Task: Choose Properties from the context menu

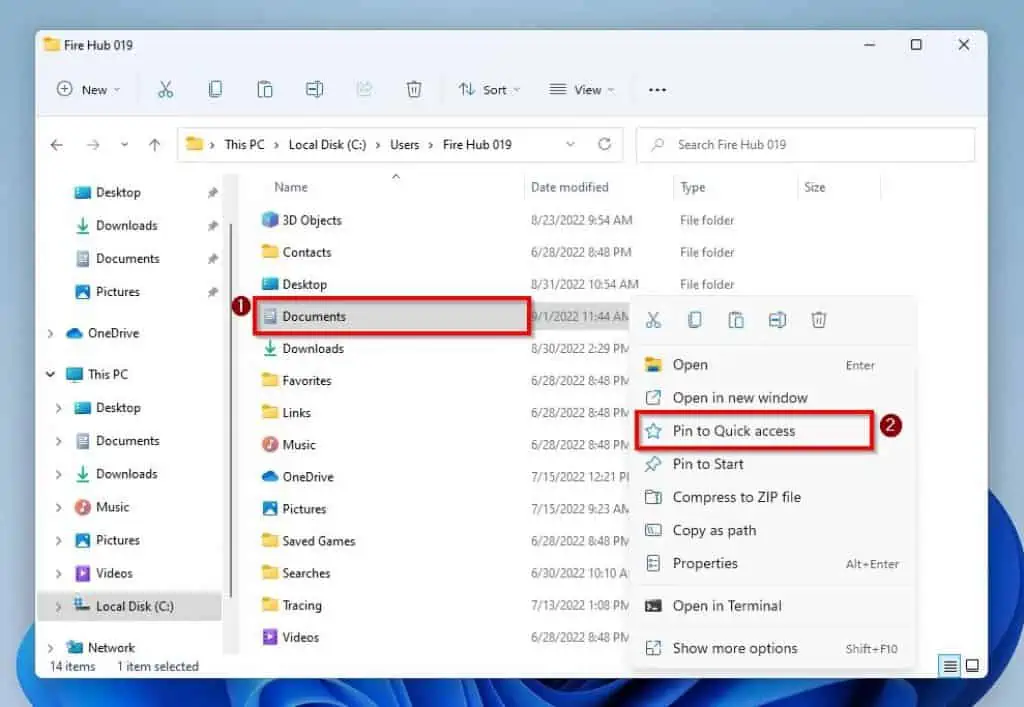Action: point(773,563)
